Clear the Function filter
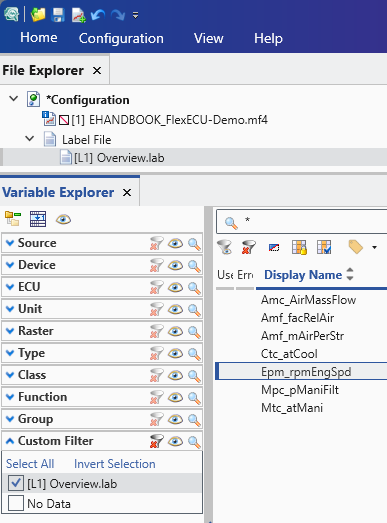Viewport: 387px width, 523px height. (x=156, y=398)
